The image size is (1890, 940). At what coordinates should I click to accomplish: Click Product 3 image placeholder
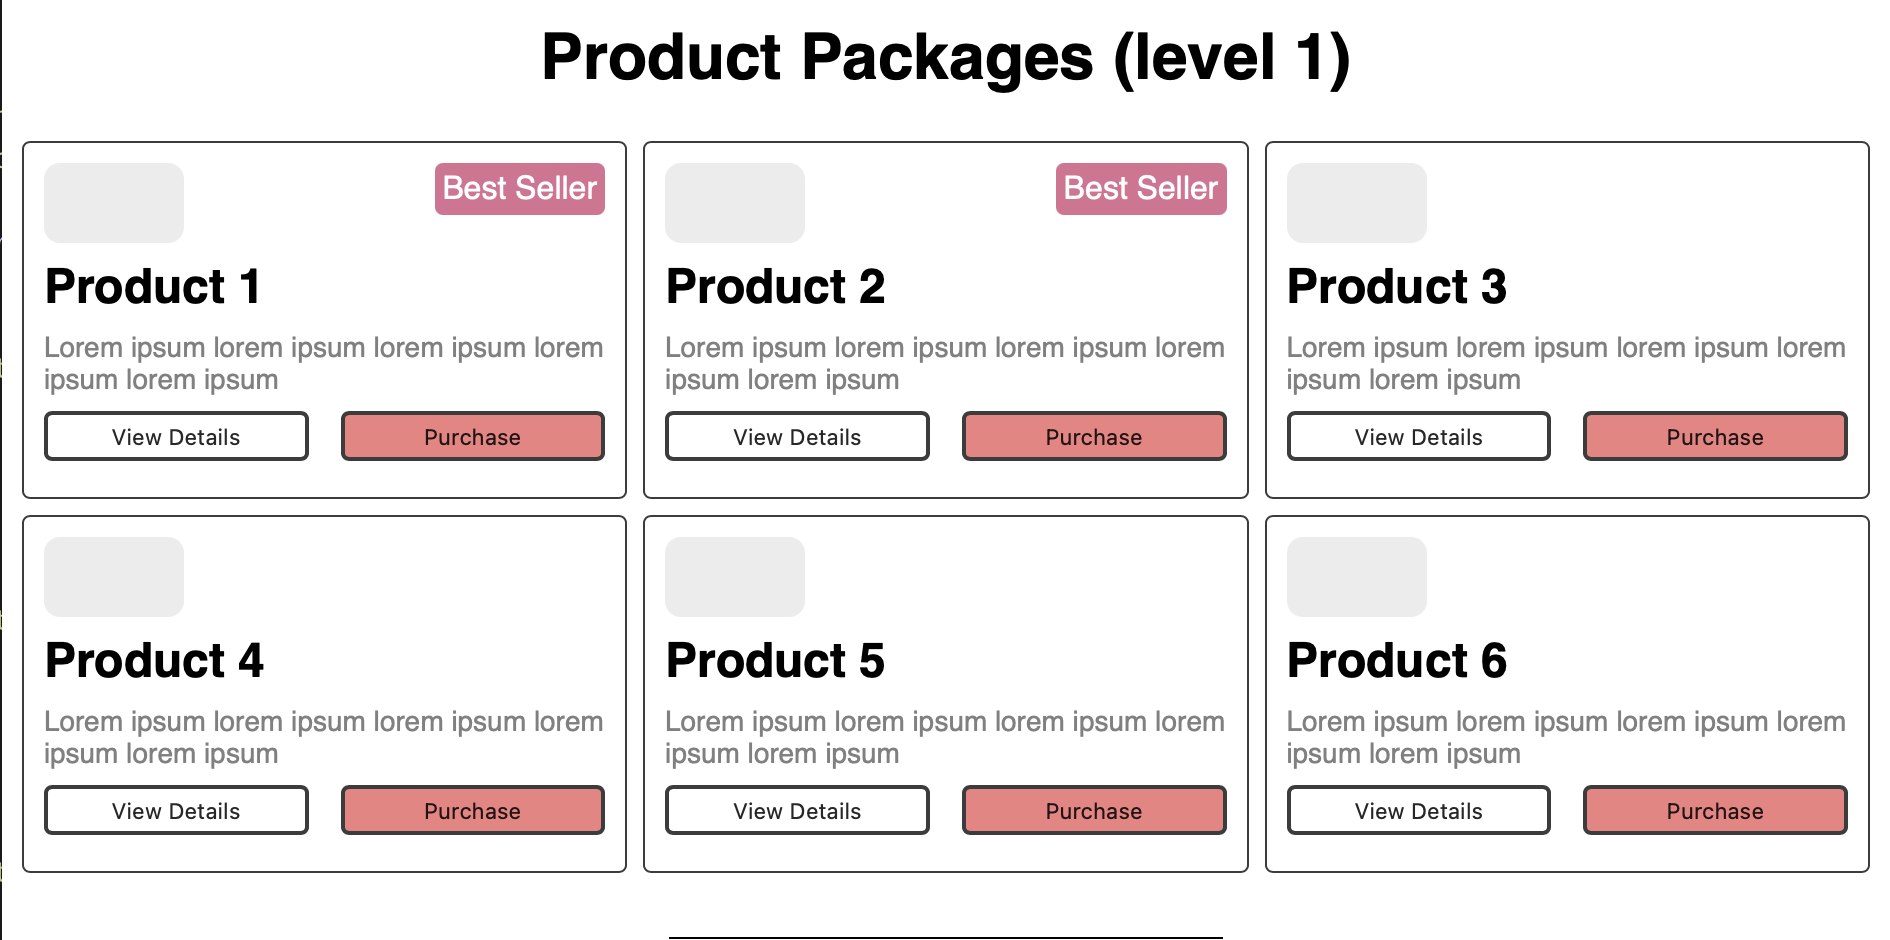pyautogui.click(x=1356, y=203)
